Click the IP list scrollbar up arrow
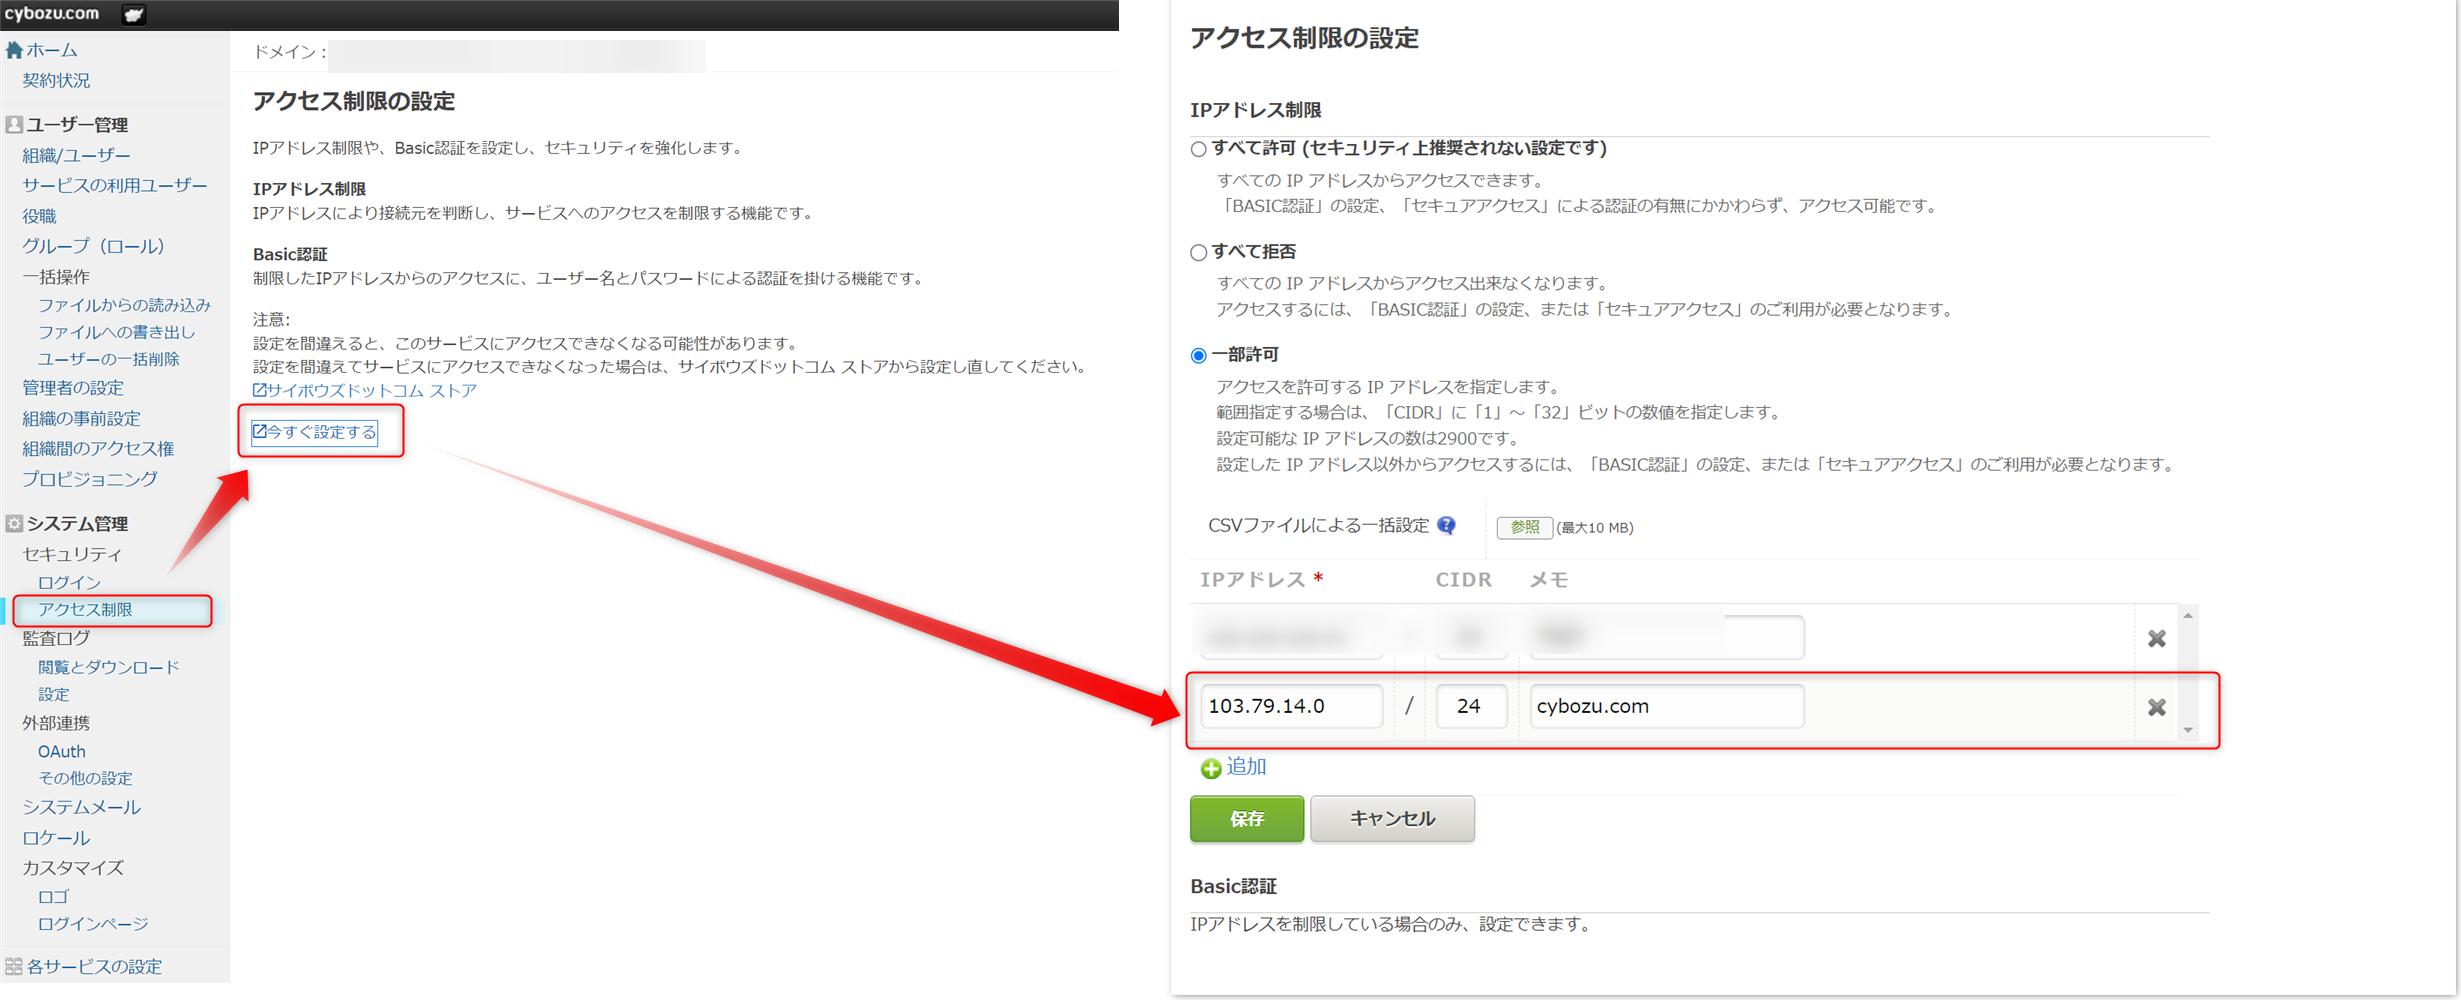This screenshot has height=1000, width=2461. 2188,616
